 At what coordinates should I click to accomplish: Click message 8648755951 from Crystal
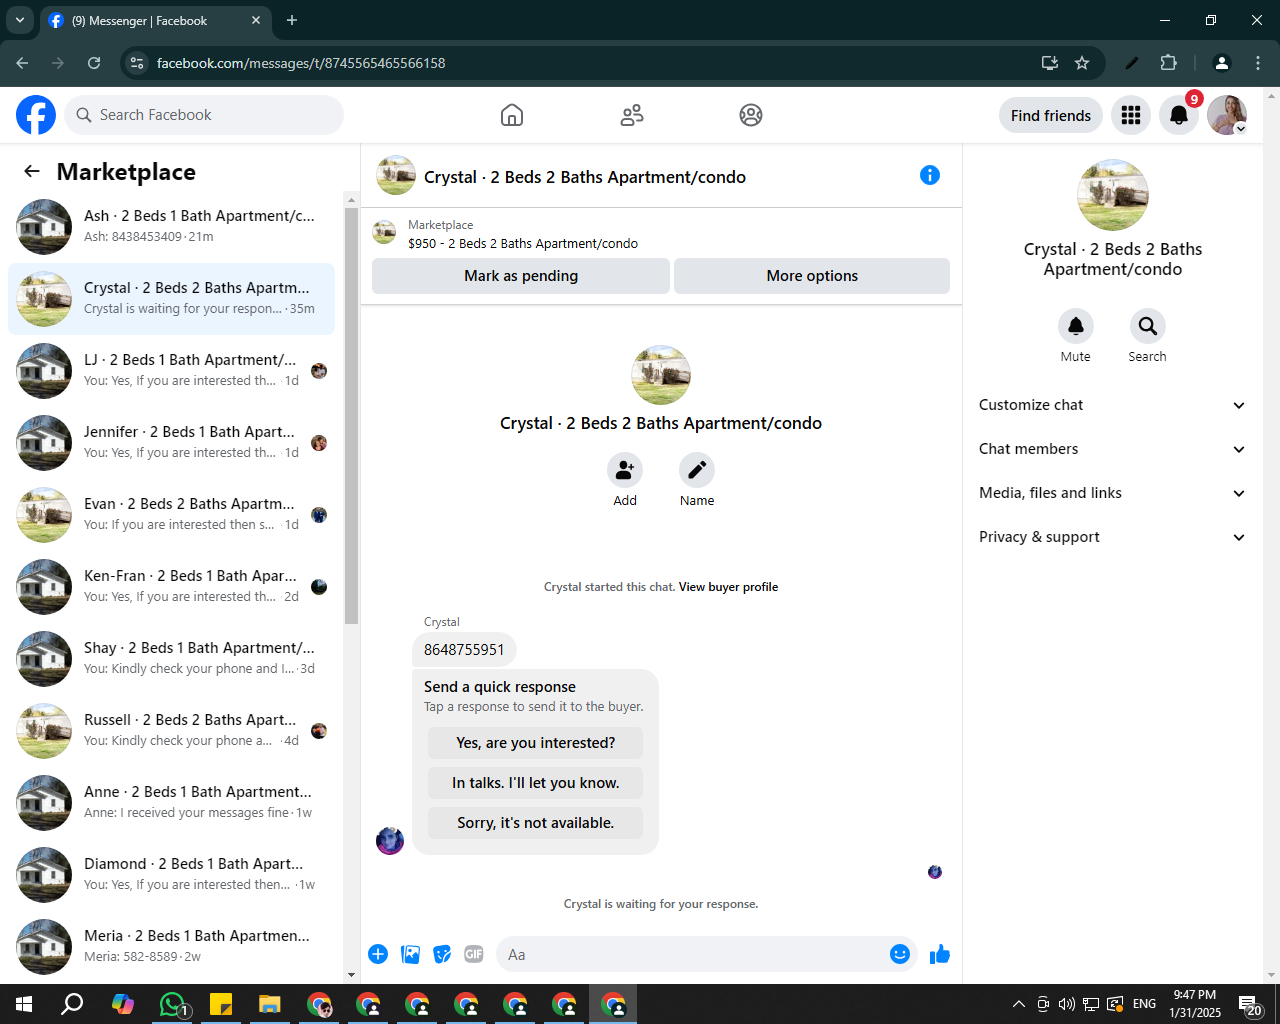click(464, 650)
